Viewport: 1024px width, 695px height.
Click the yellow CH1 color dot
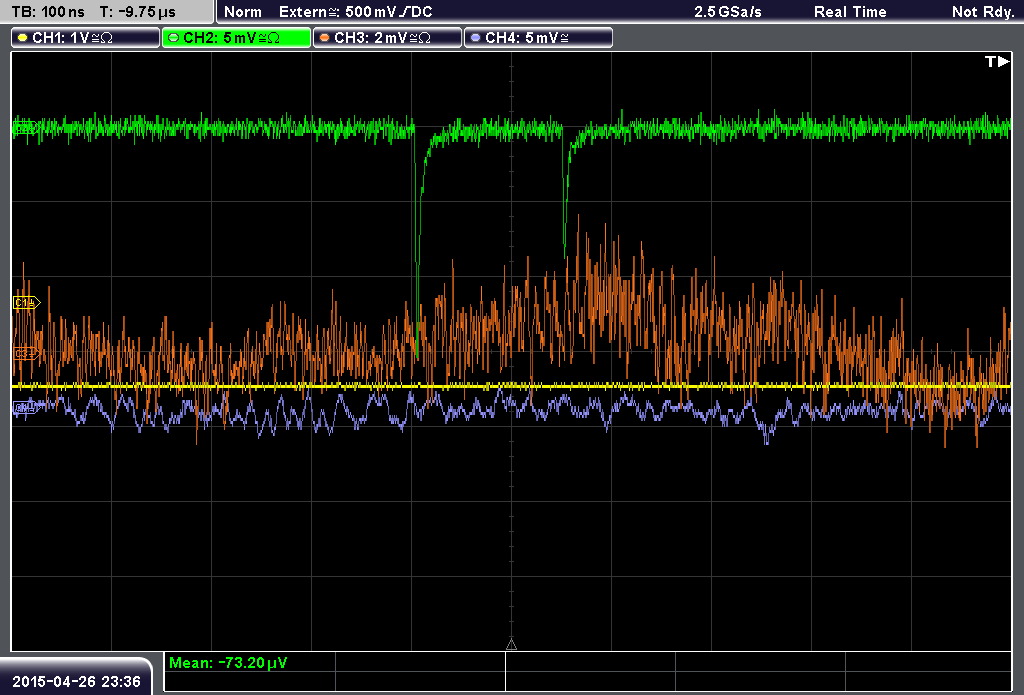tap(23, 38)
